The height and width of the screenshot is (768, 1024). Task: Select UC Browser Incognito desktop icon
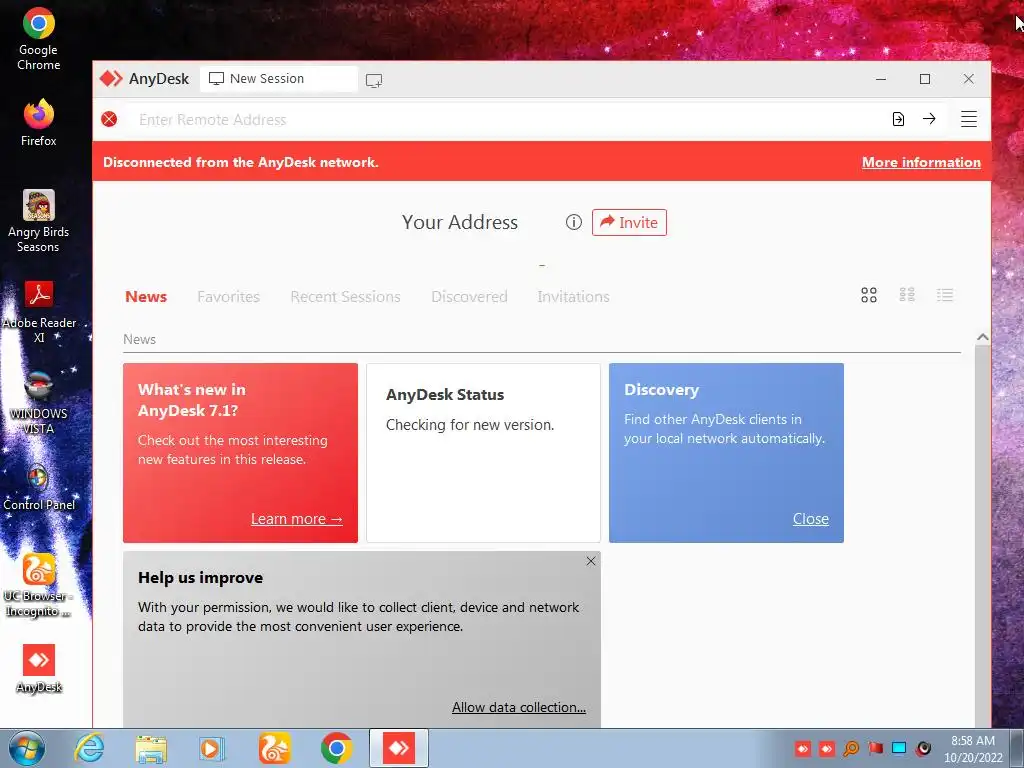[x=39, y=585]
